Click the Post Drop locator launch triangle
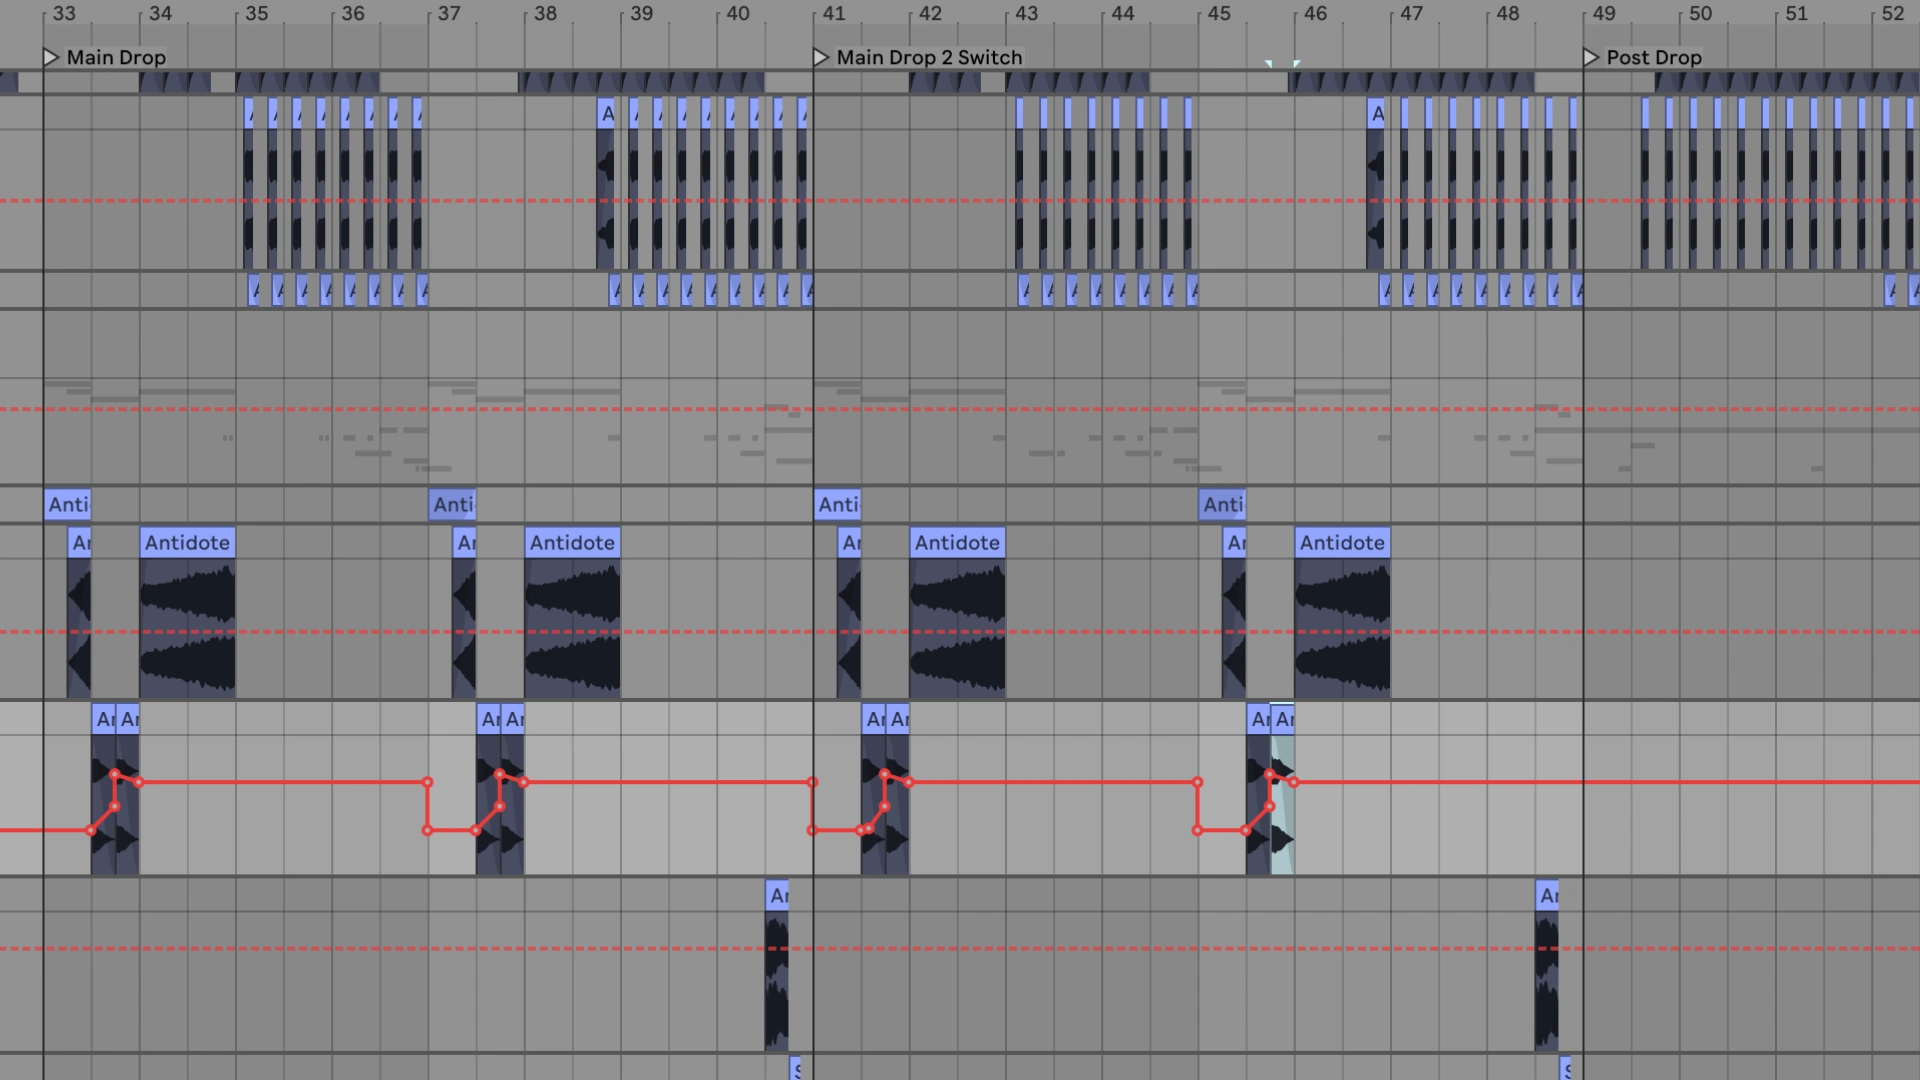Screen dimensions: 1920x1080 [x=1591, y=57]
